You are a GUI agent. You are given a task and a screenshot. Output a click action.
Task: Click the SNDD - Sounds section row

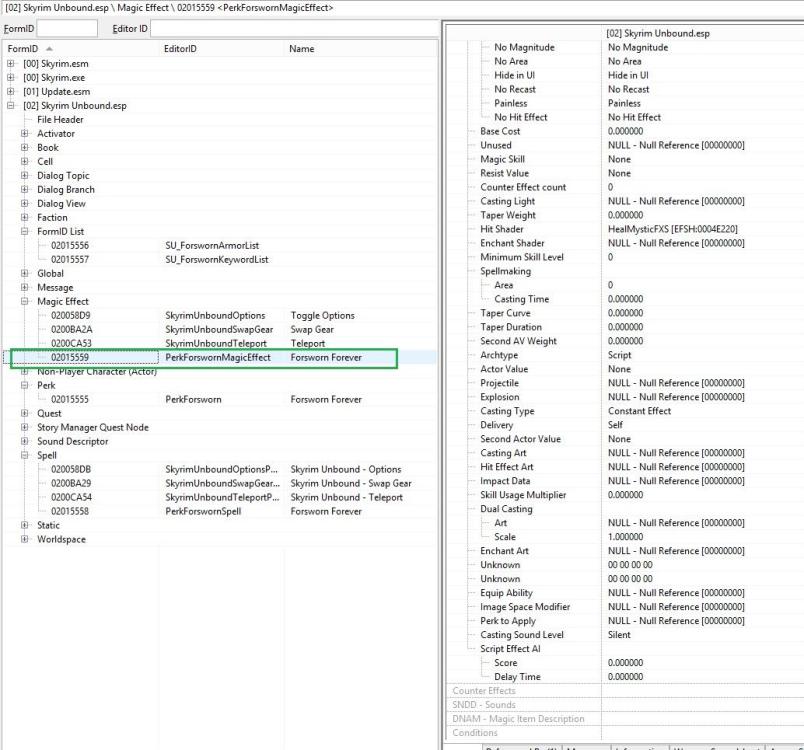tap(626, 705)
